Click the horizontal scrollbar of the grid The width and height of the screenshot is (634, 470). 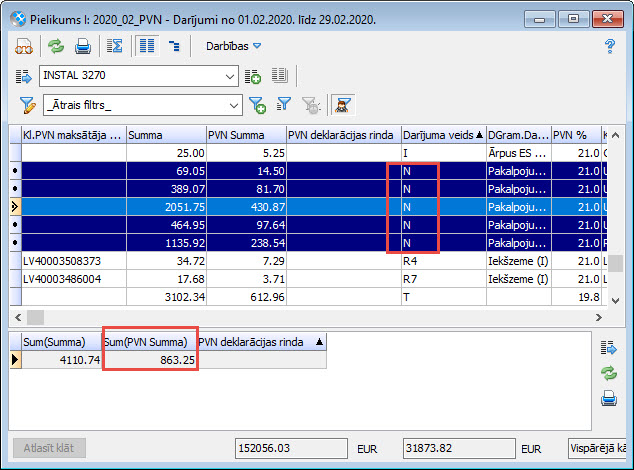300,316
